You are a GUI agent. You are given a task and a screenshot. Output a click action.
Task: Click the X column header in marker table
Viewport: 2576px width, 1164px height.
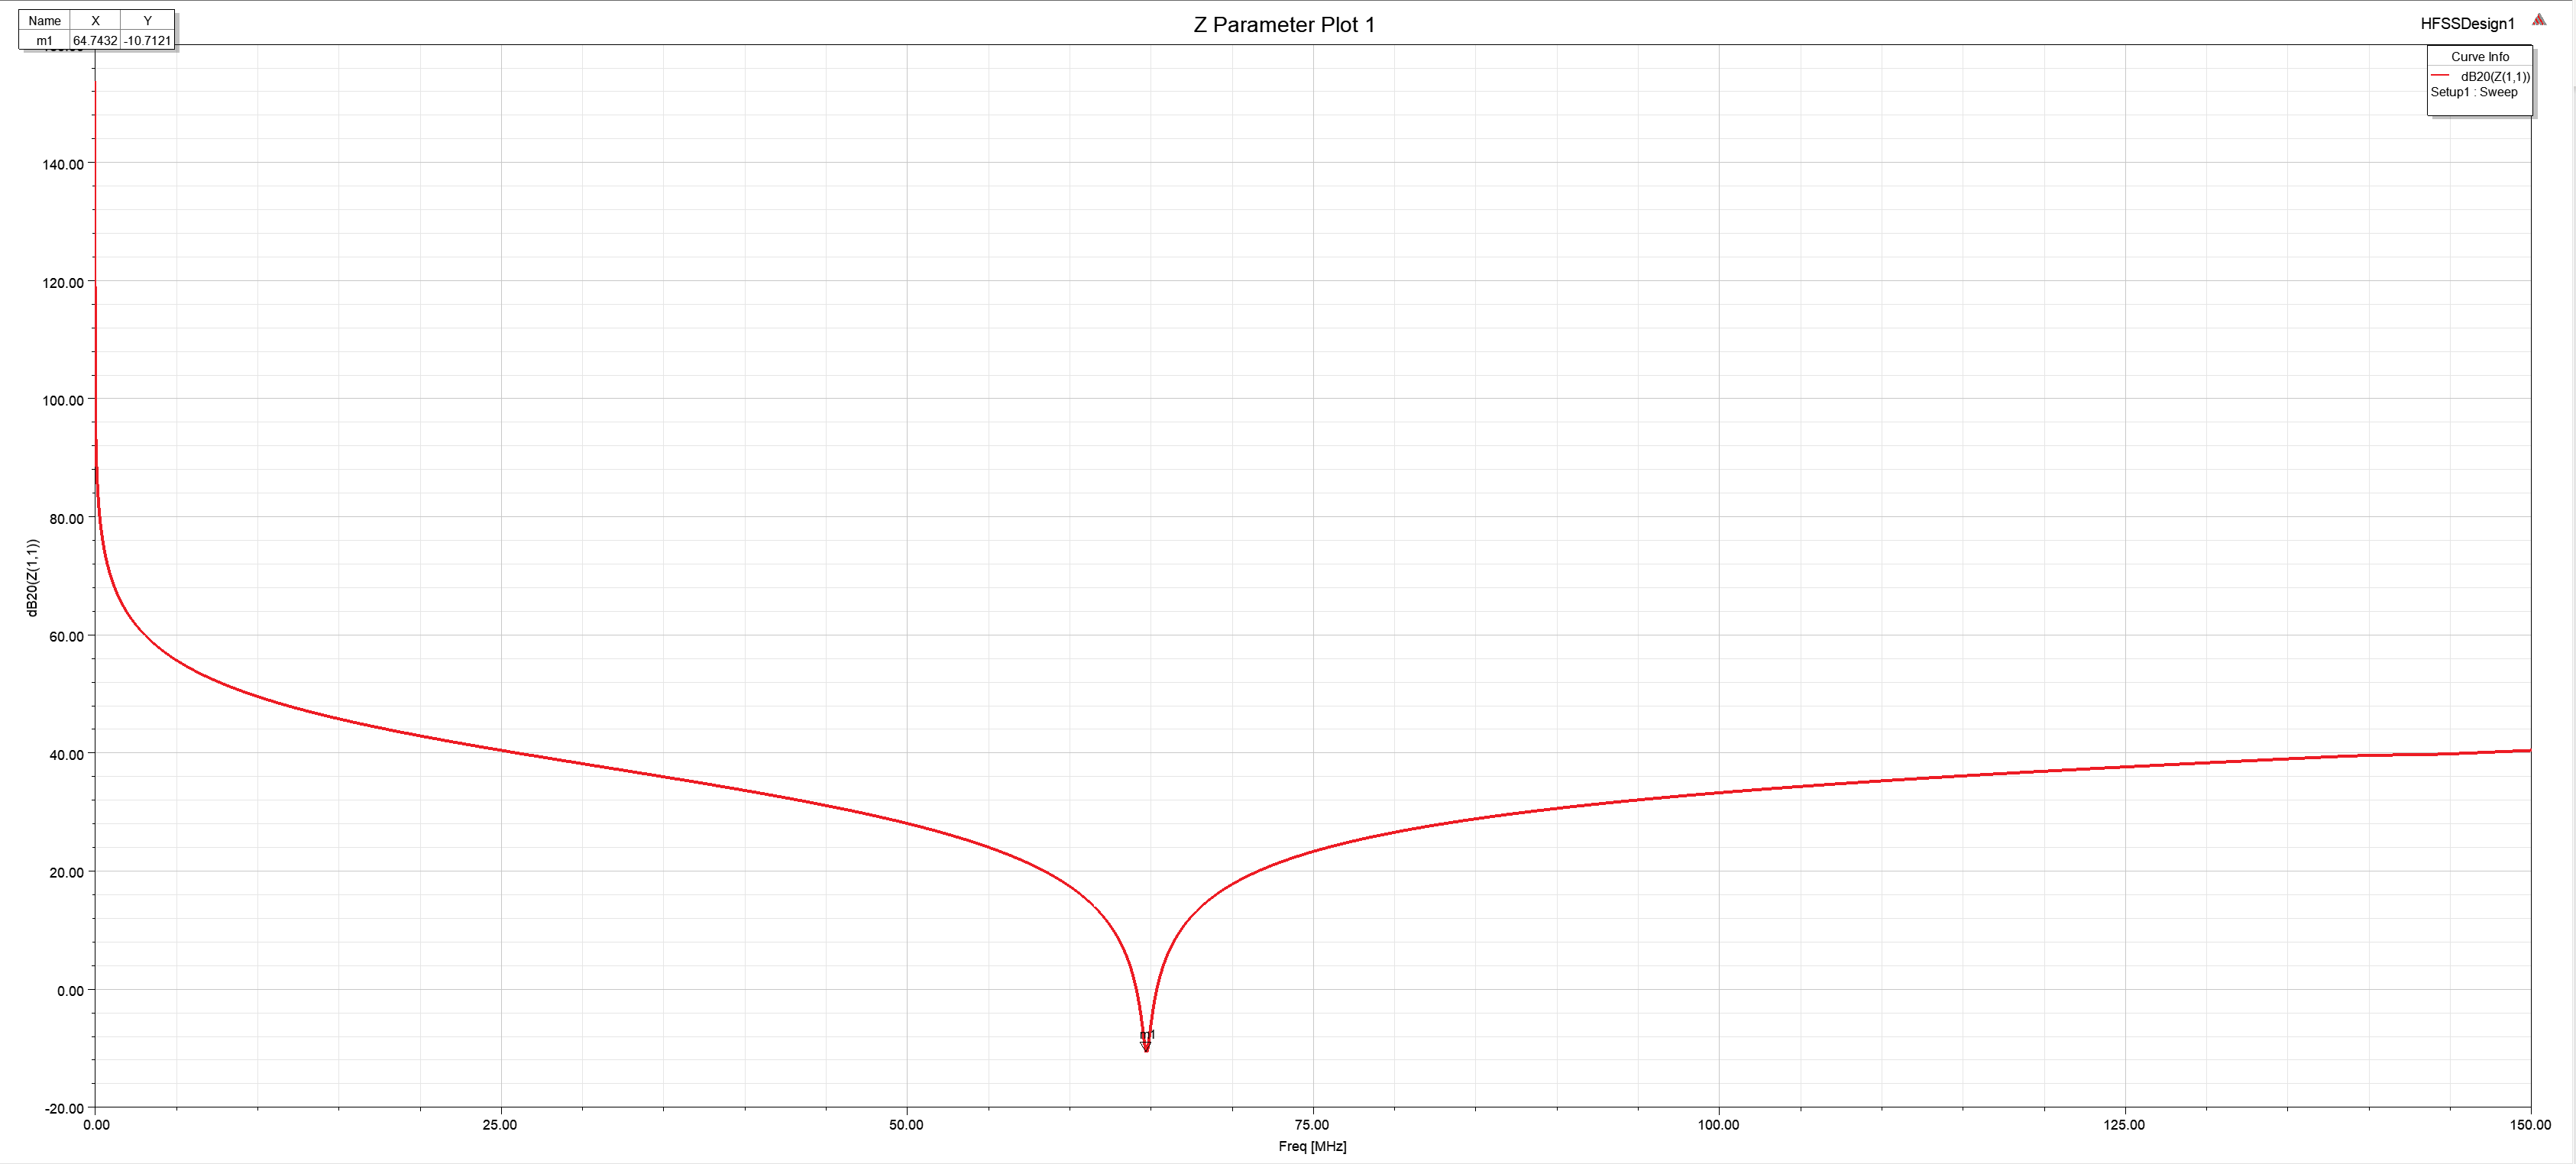[96, 21]
